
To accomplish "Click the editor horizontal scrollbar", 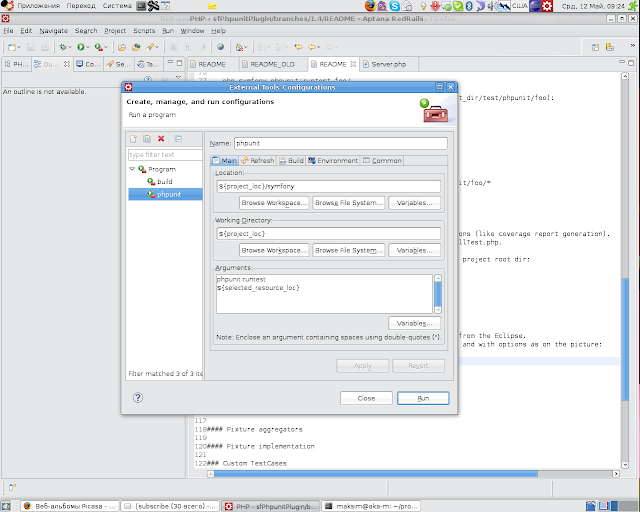I will [x=413, y=474].
